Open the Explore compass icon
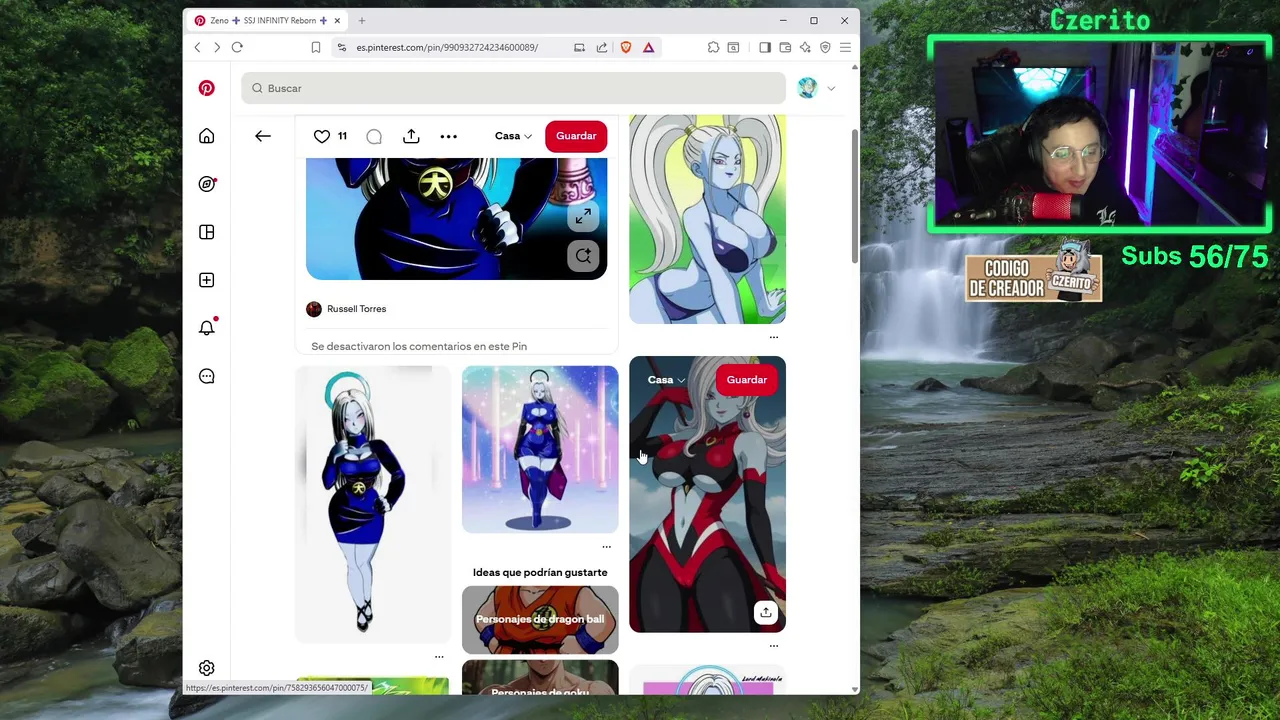1280x720 pixels. point(206,184)
